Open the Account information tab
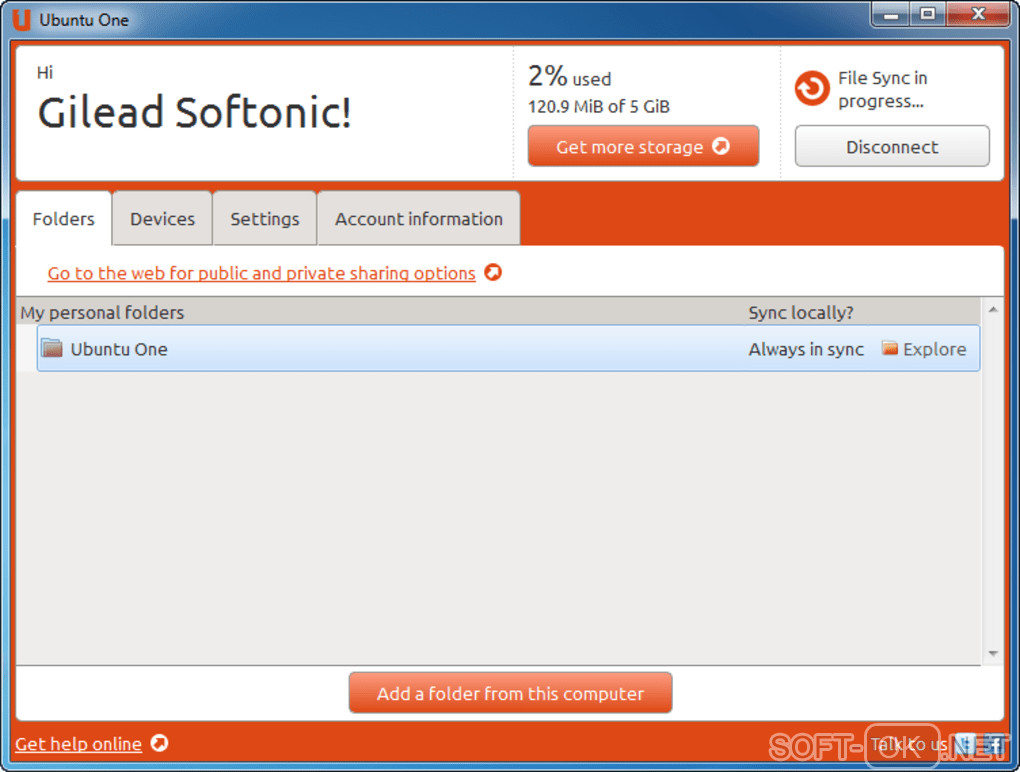This screenshot has width=1020, height=772. 419,219
